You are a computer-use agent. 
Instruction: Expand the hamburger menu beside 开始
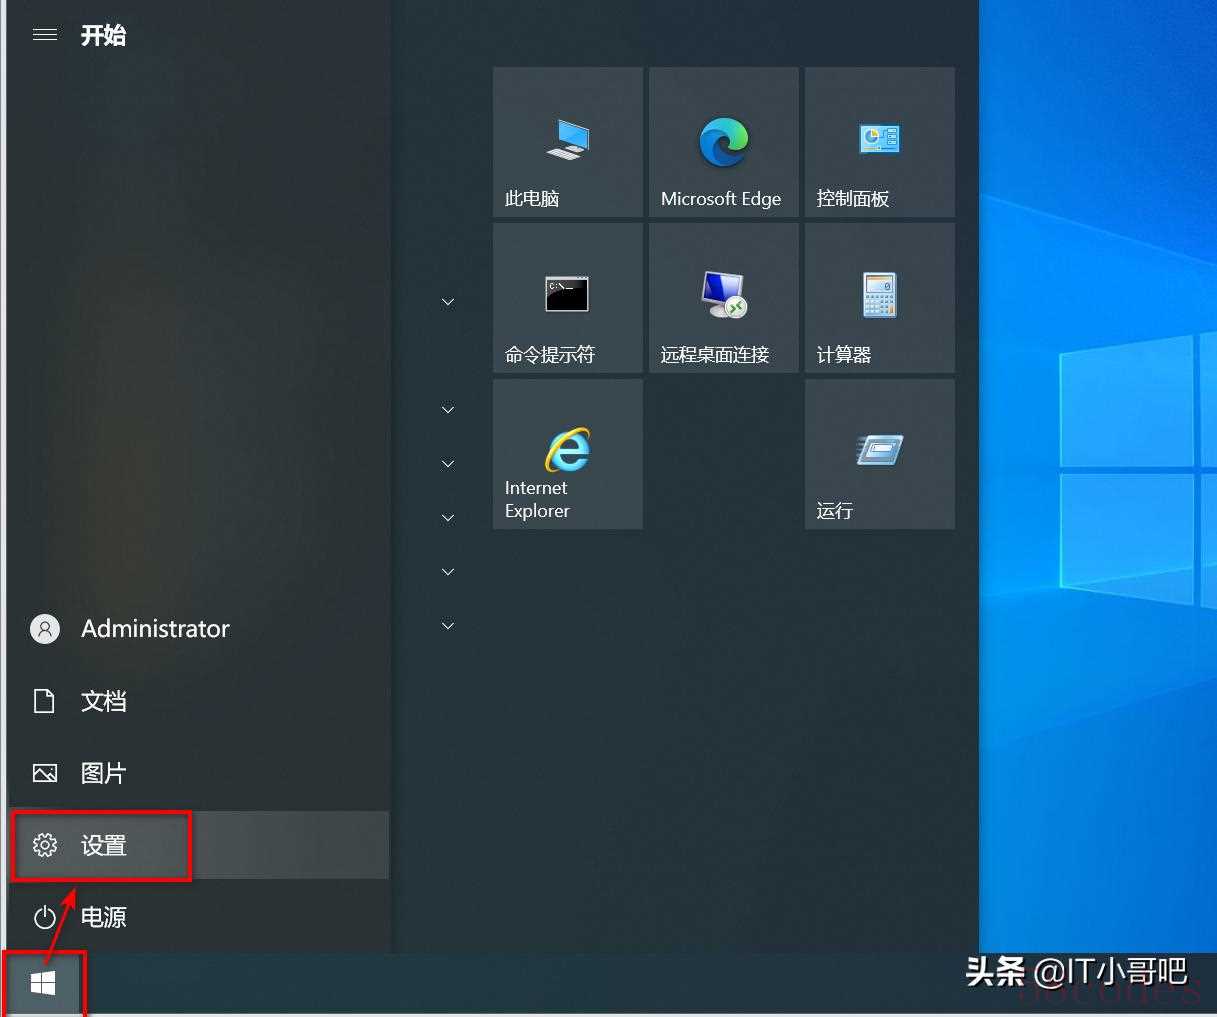(45, 35)
